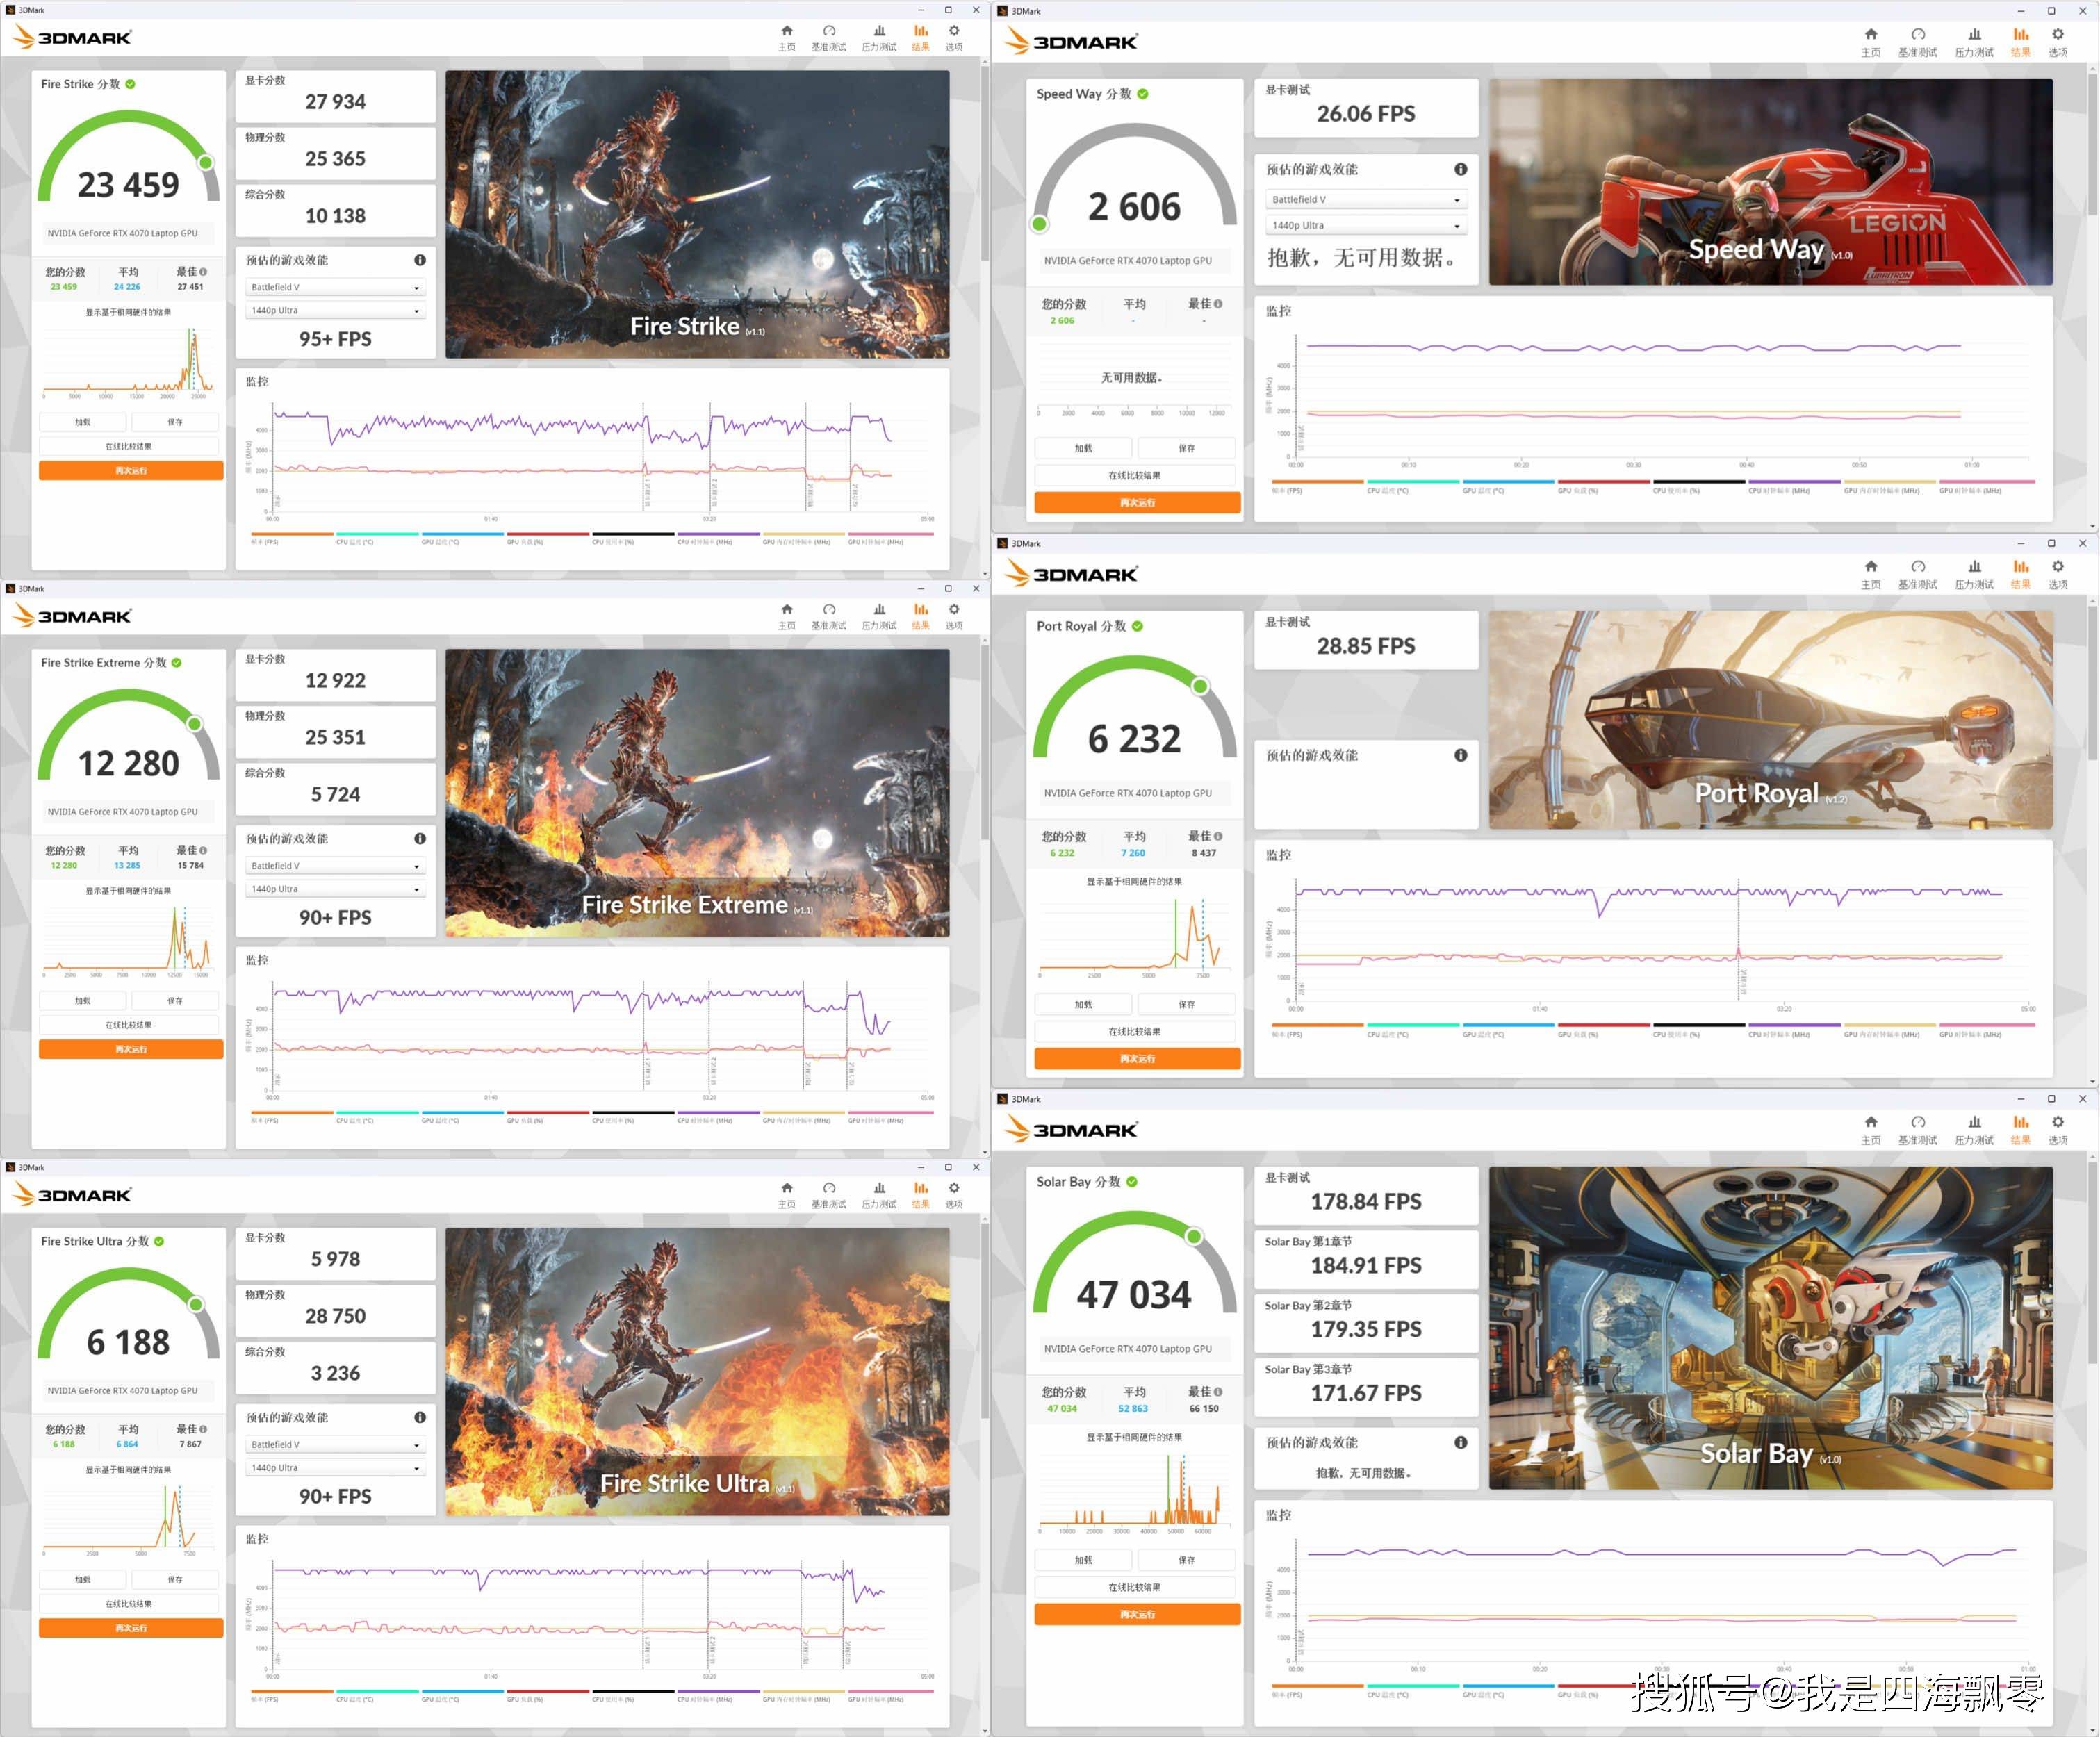2100x1737 pixels.
Task: Select Results tab in Port Royal window
Action: pyautogui.click(x=2021, y=574)
